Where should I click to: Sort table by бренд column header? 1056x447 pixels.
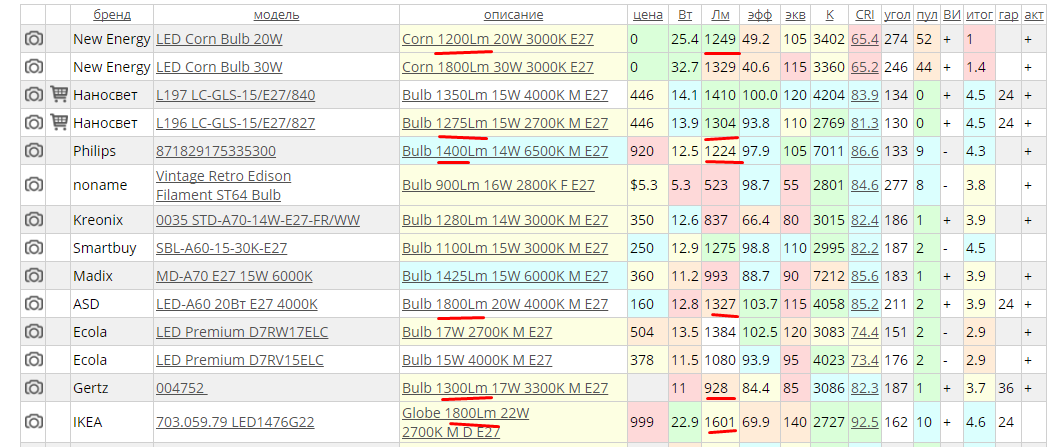[112, 15]
